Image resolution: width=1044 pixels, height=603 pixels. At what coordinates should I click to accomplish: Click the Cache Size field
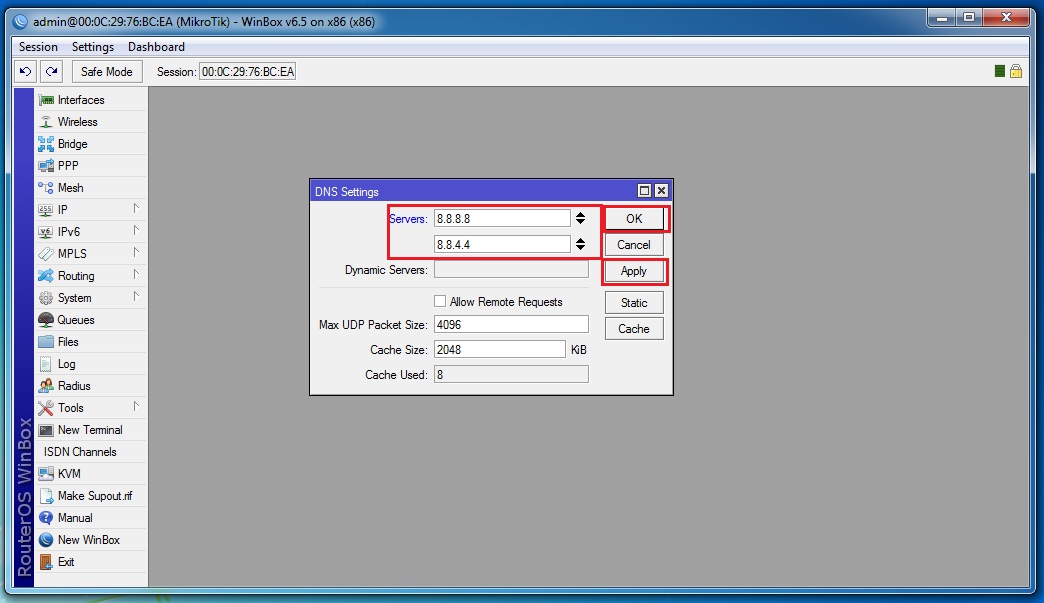coord(500,349)
